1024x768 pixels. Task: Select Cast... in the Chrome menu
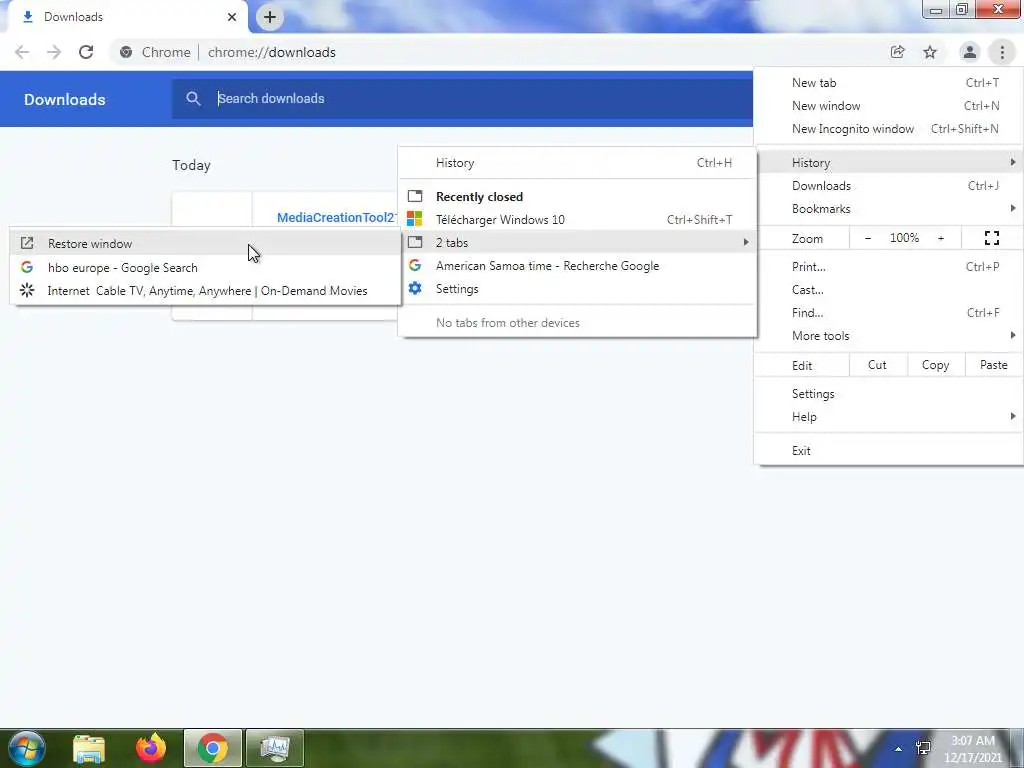(888, 289)
